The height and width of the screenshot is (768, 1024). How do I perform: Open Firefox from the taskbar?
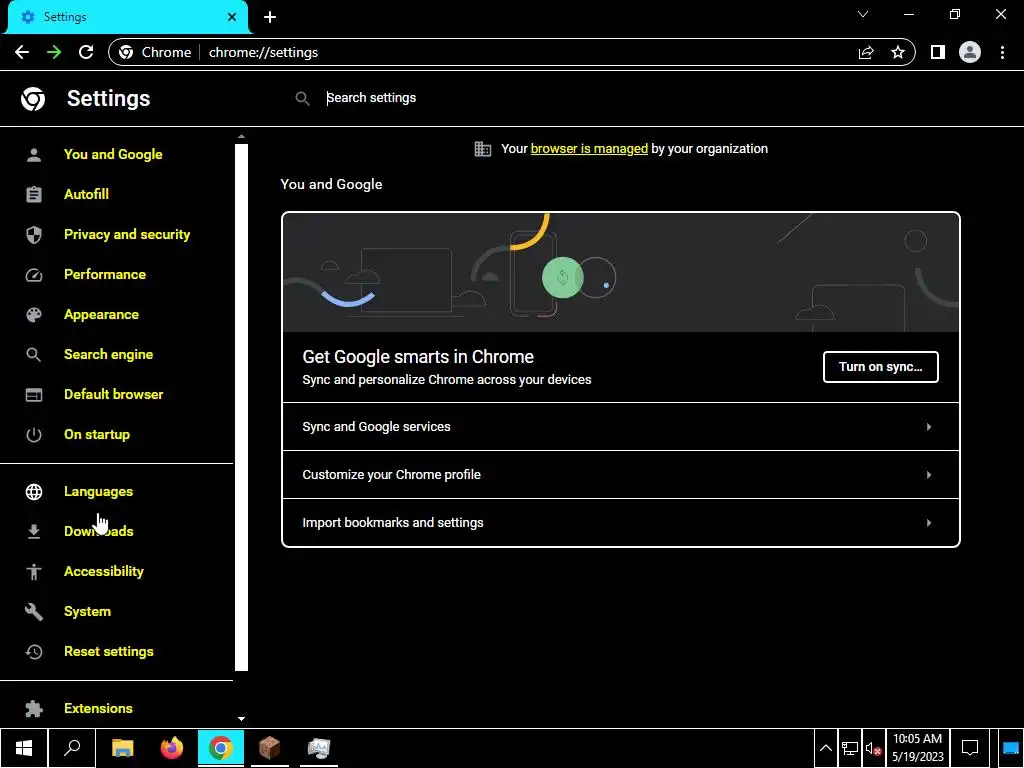(172, 748)
